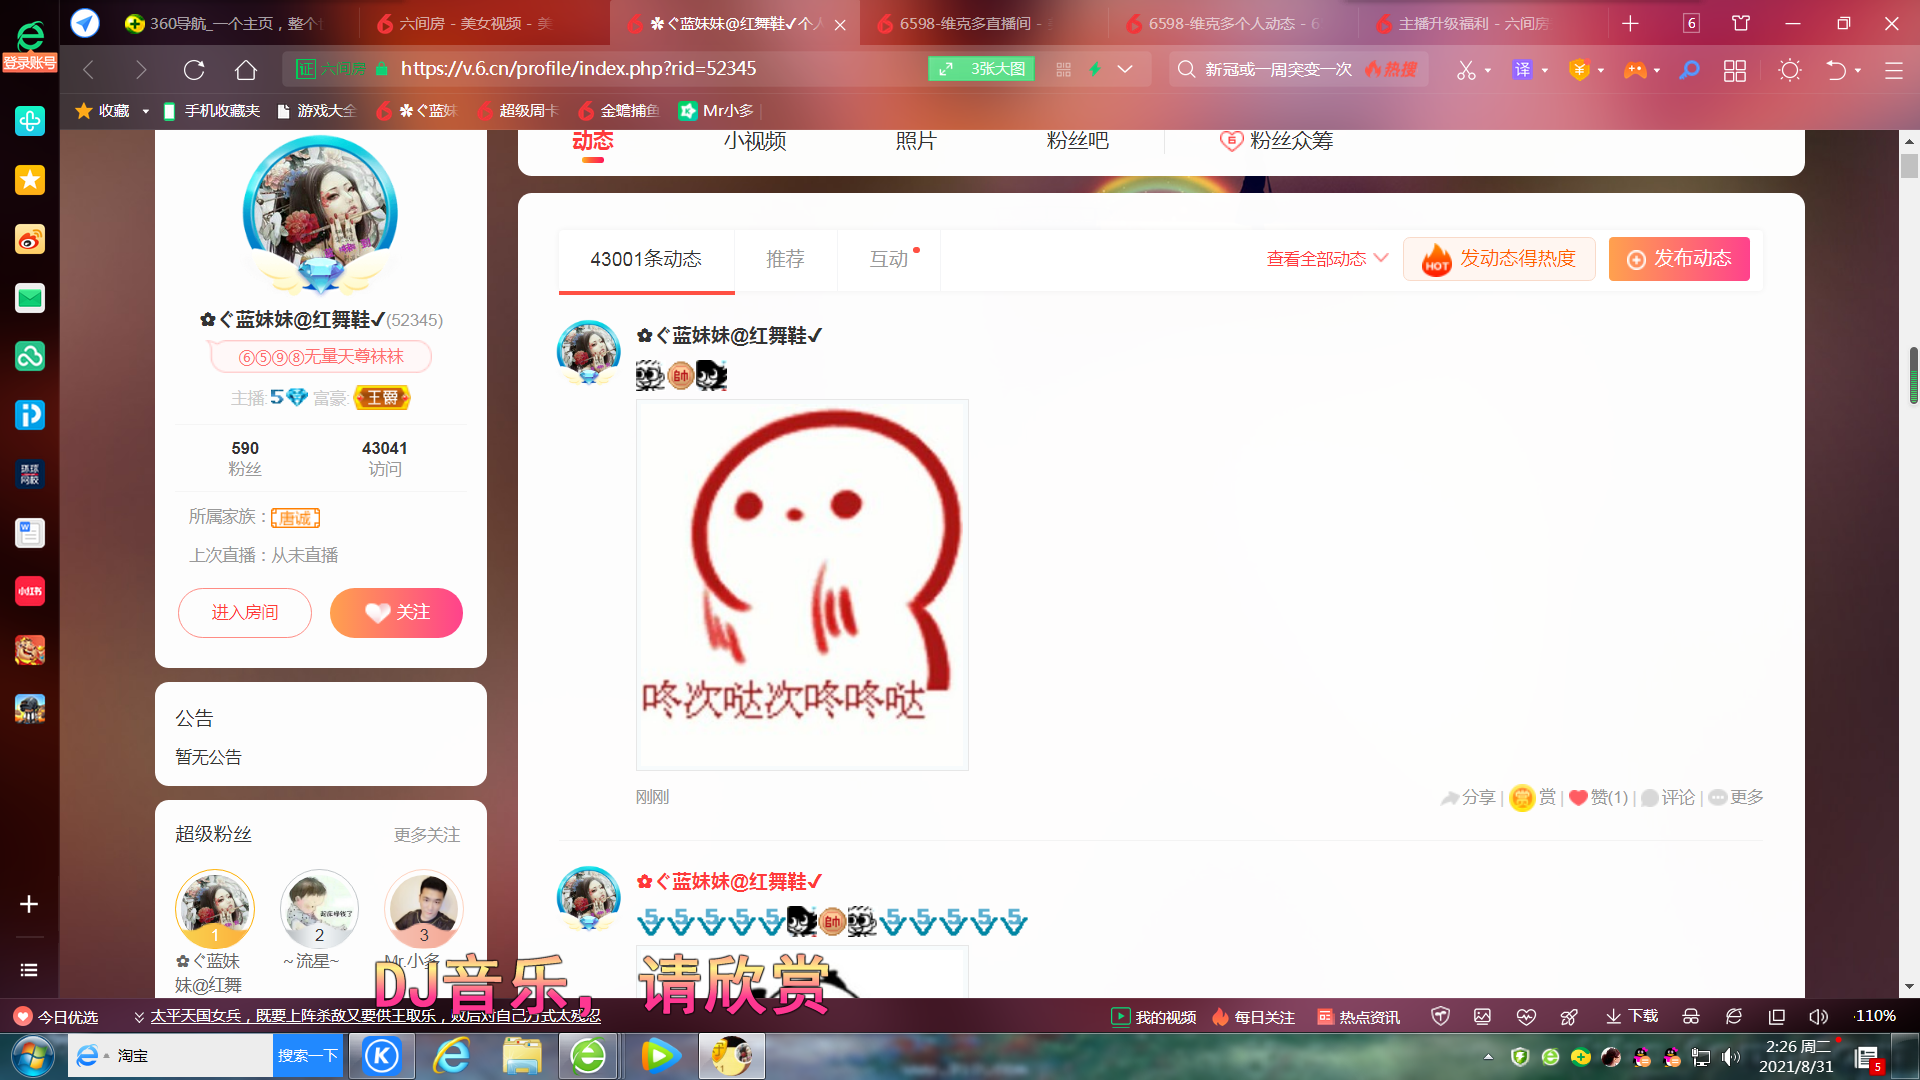Viewport: 1920px width, 1080px height.
Task: Click the 关注 follow button
Action: (396, 613)
